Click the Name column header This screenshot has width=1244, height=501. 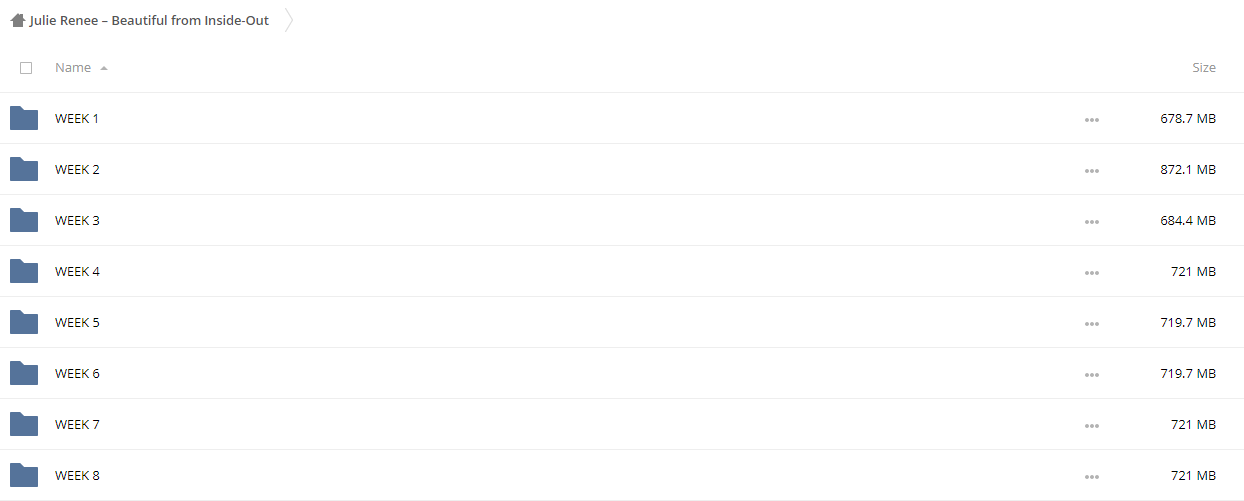pos(73,68)
